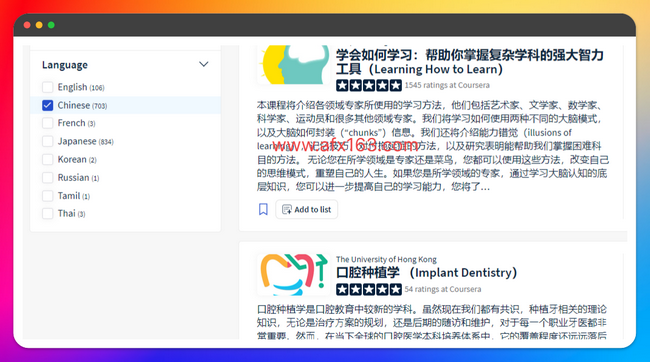Uncheck the Chinese language filter
The width and height of the screenshot is (650, 362).
coord(47,105)
